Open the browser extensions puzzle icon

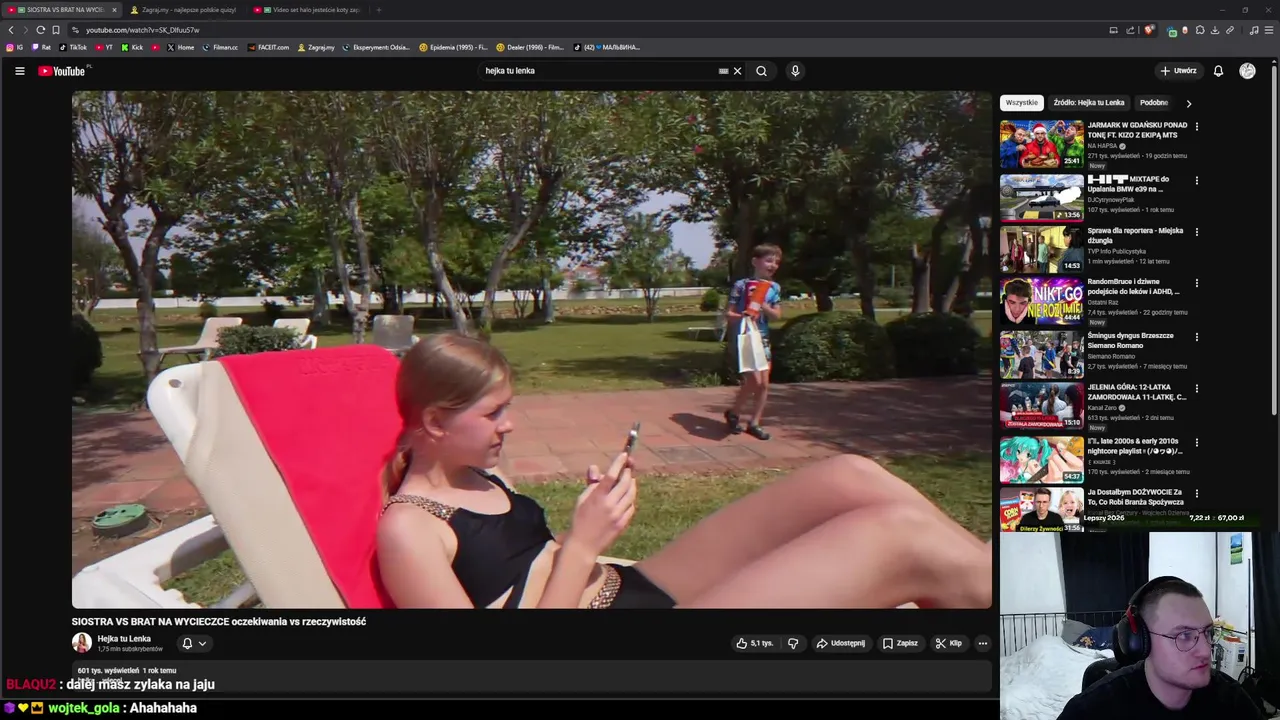coord(1200,30)
